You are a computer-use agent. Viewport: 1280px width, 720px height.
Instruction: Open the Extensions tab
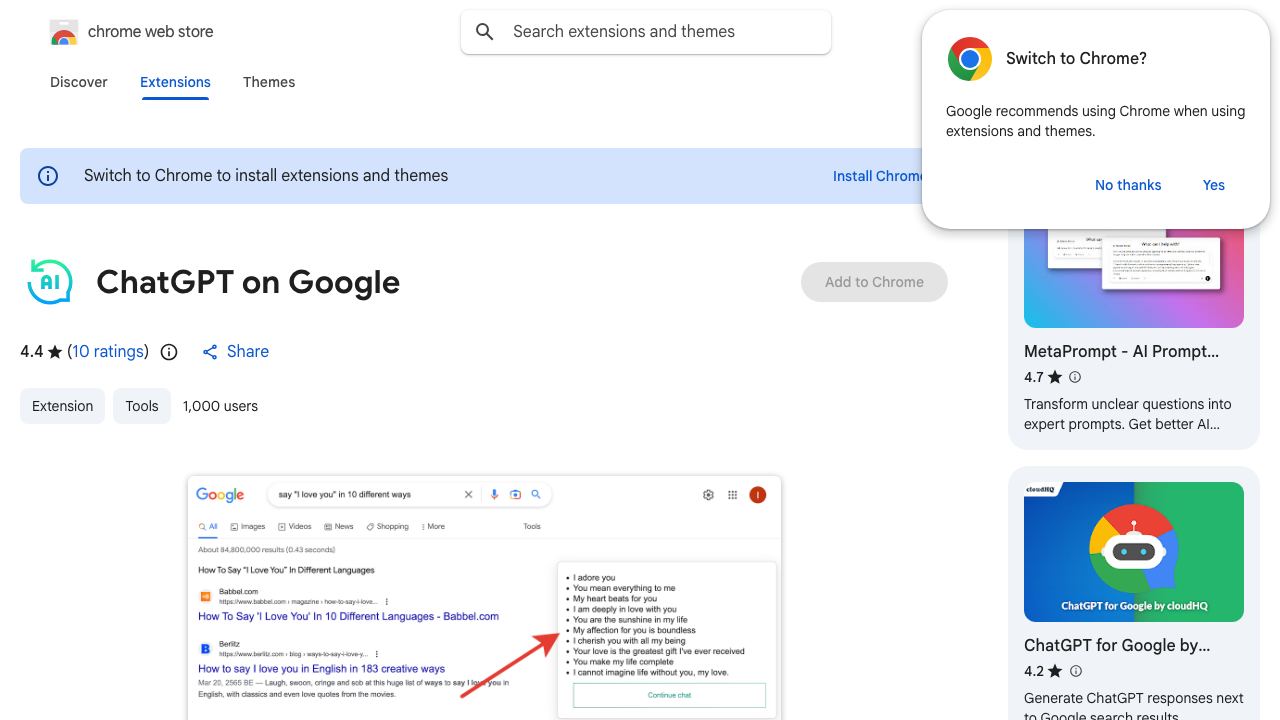pyautogui.click(x=175, y=82)
